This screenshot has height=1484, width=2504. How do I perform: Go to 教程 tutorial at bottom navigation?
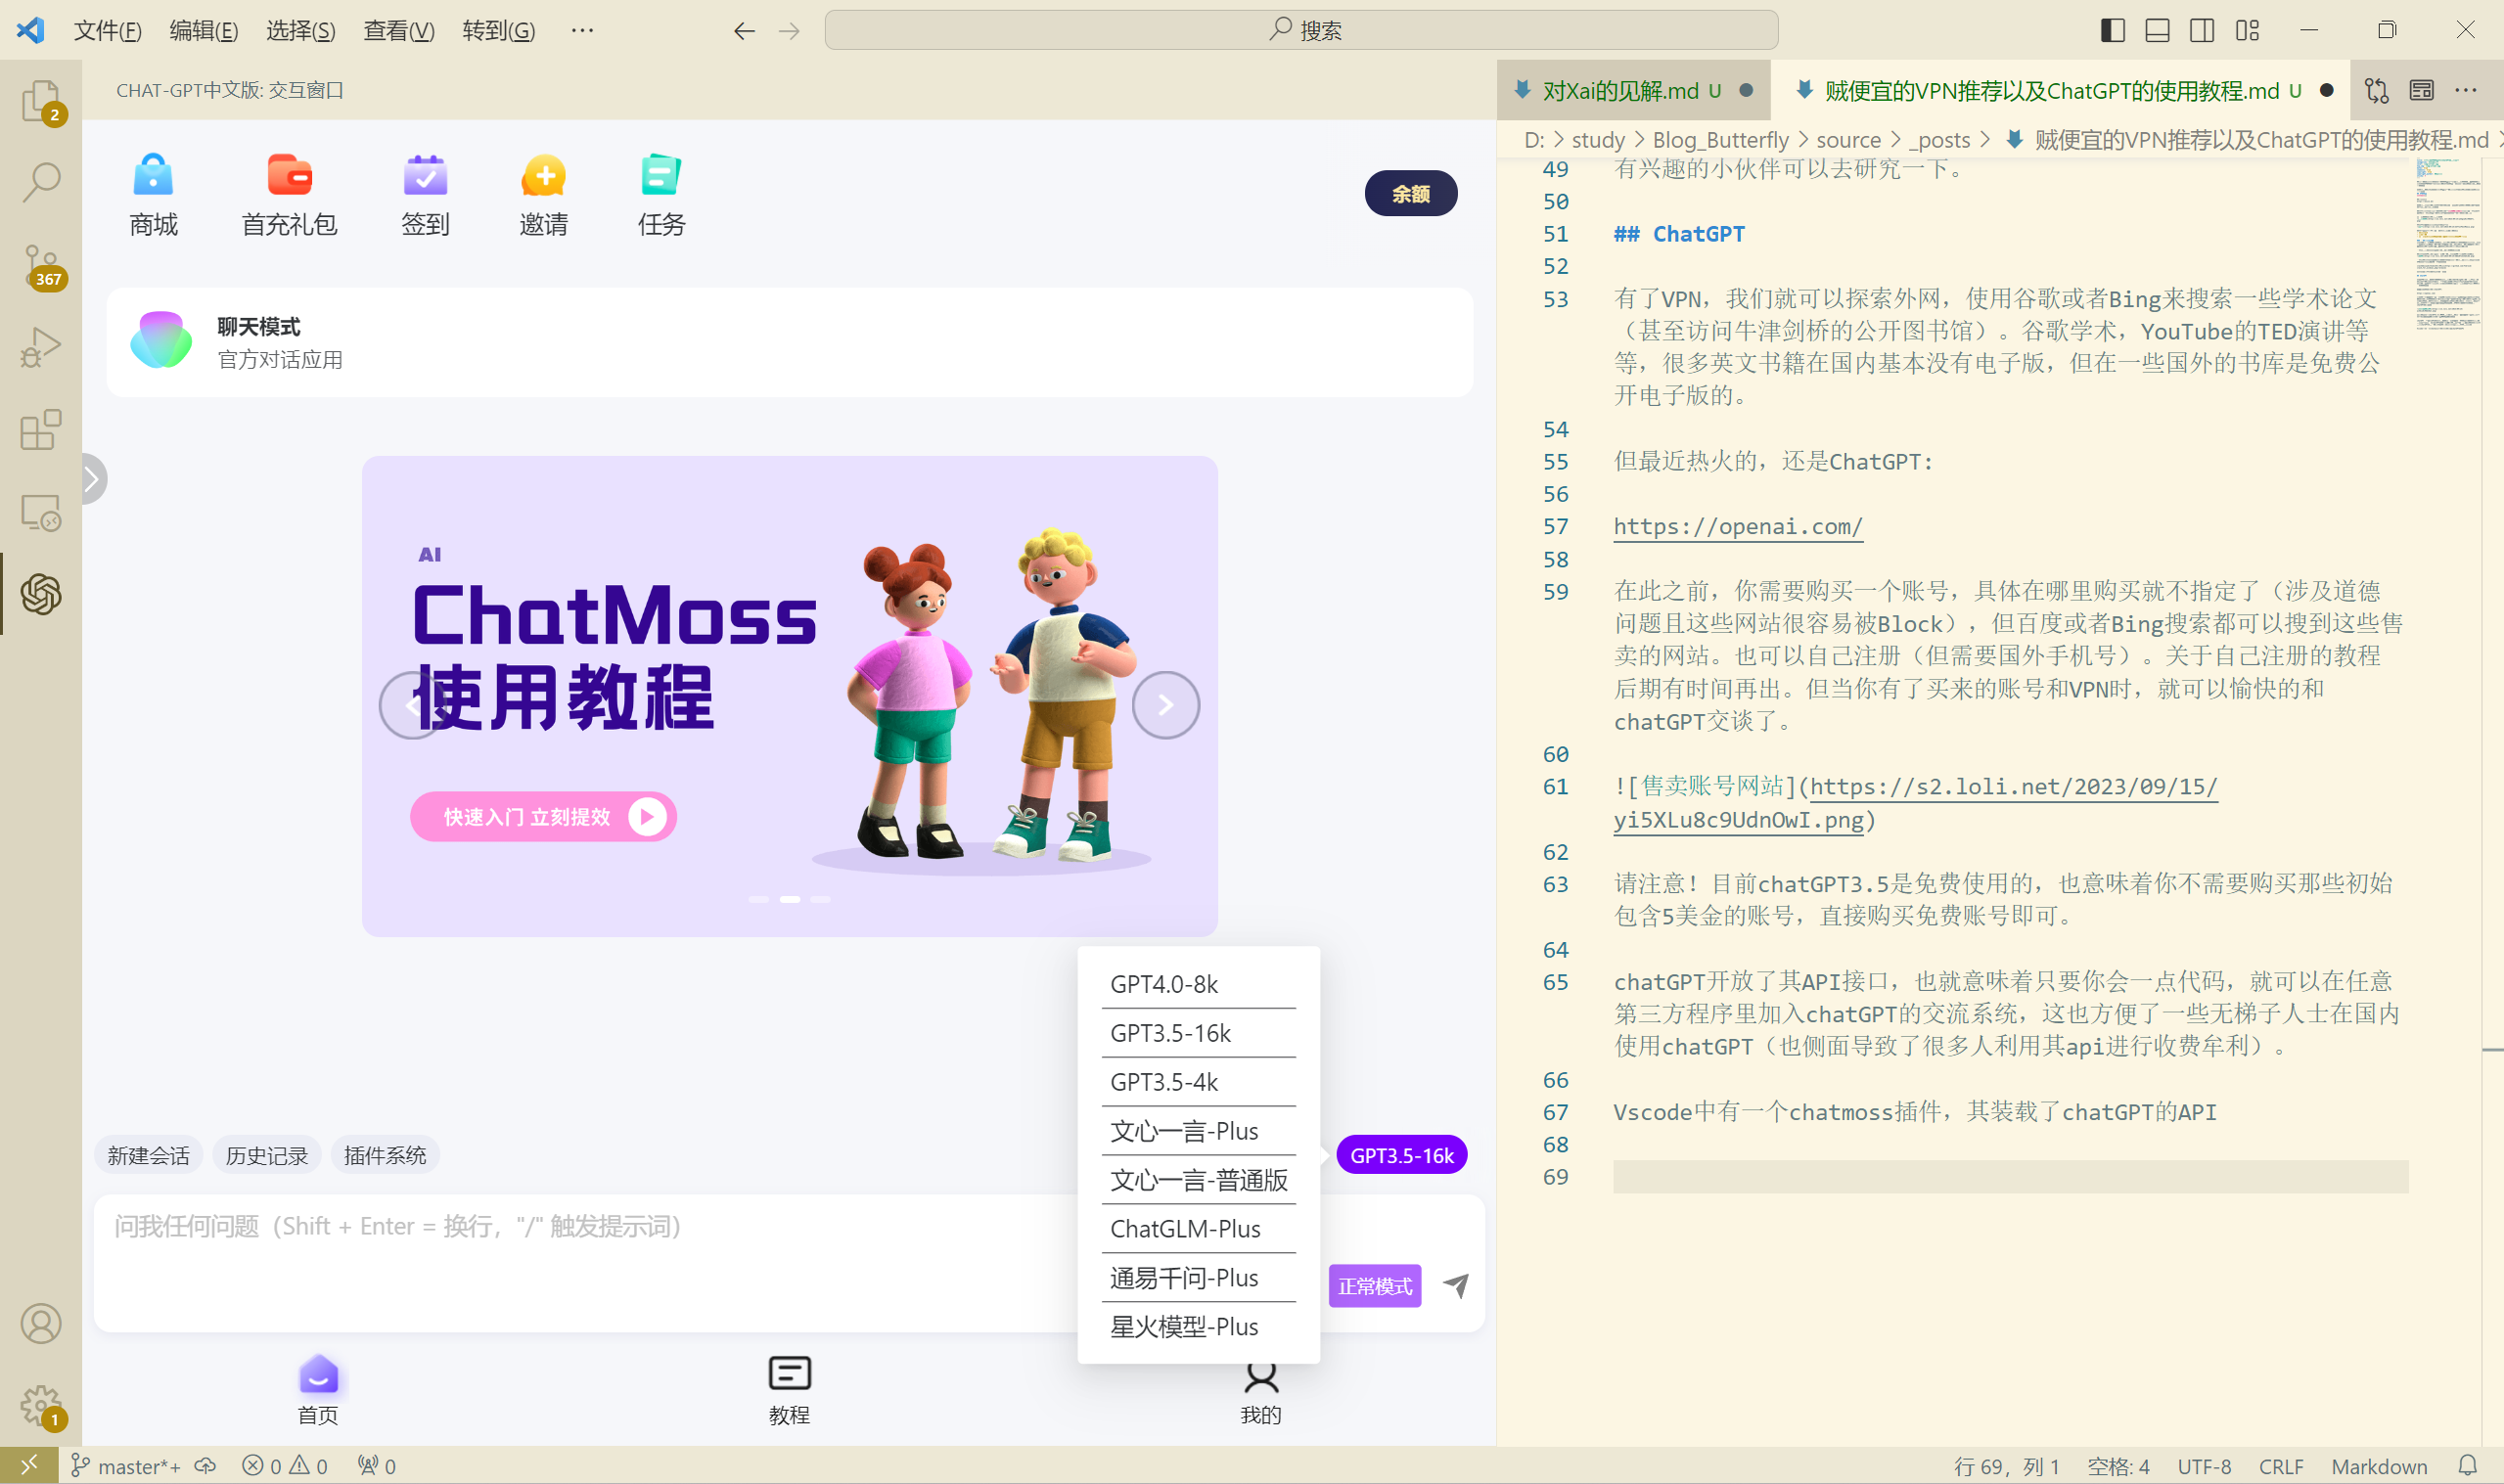coord(789,1390)
